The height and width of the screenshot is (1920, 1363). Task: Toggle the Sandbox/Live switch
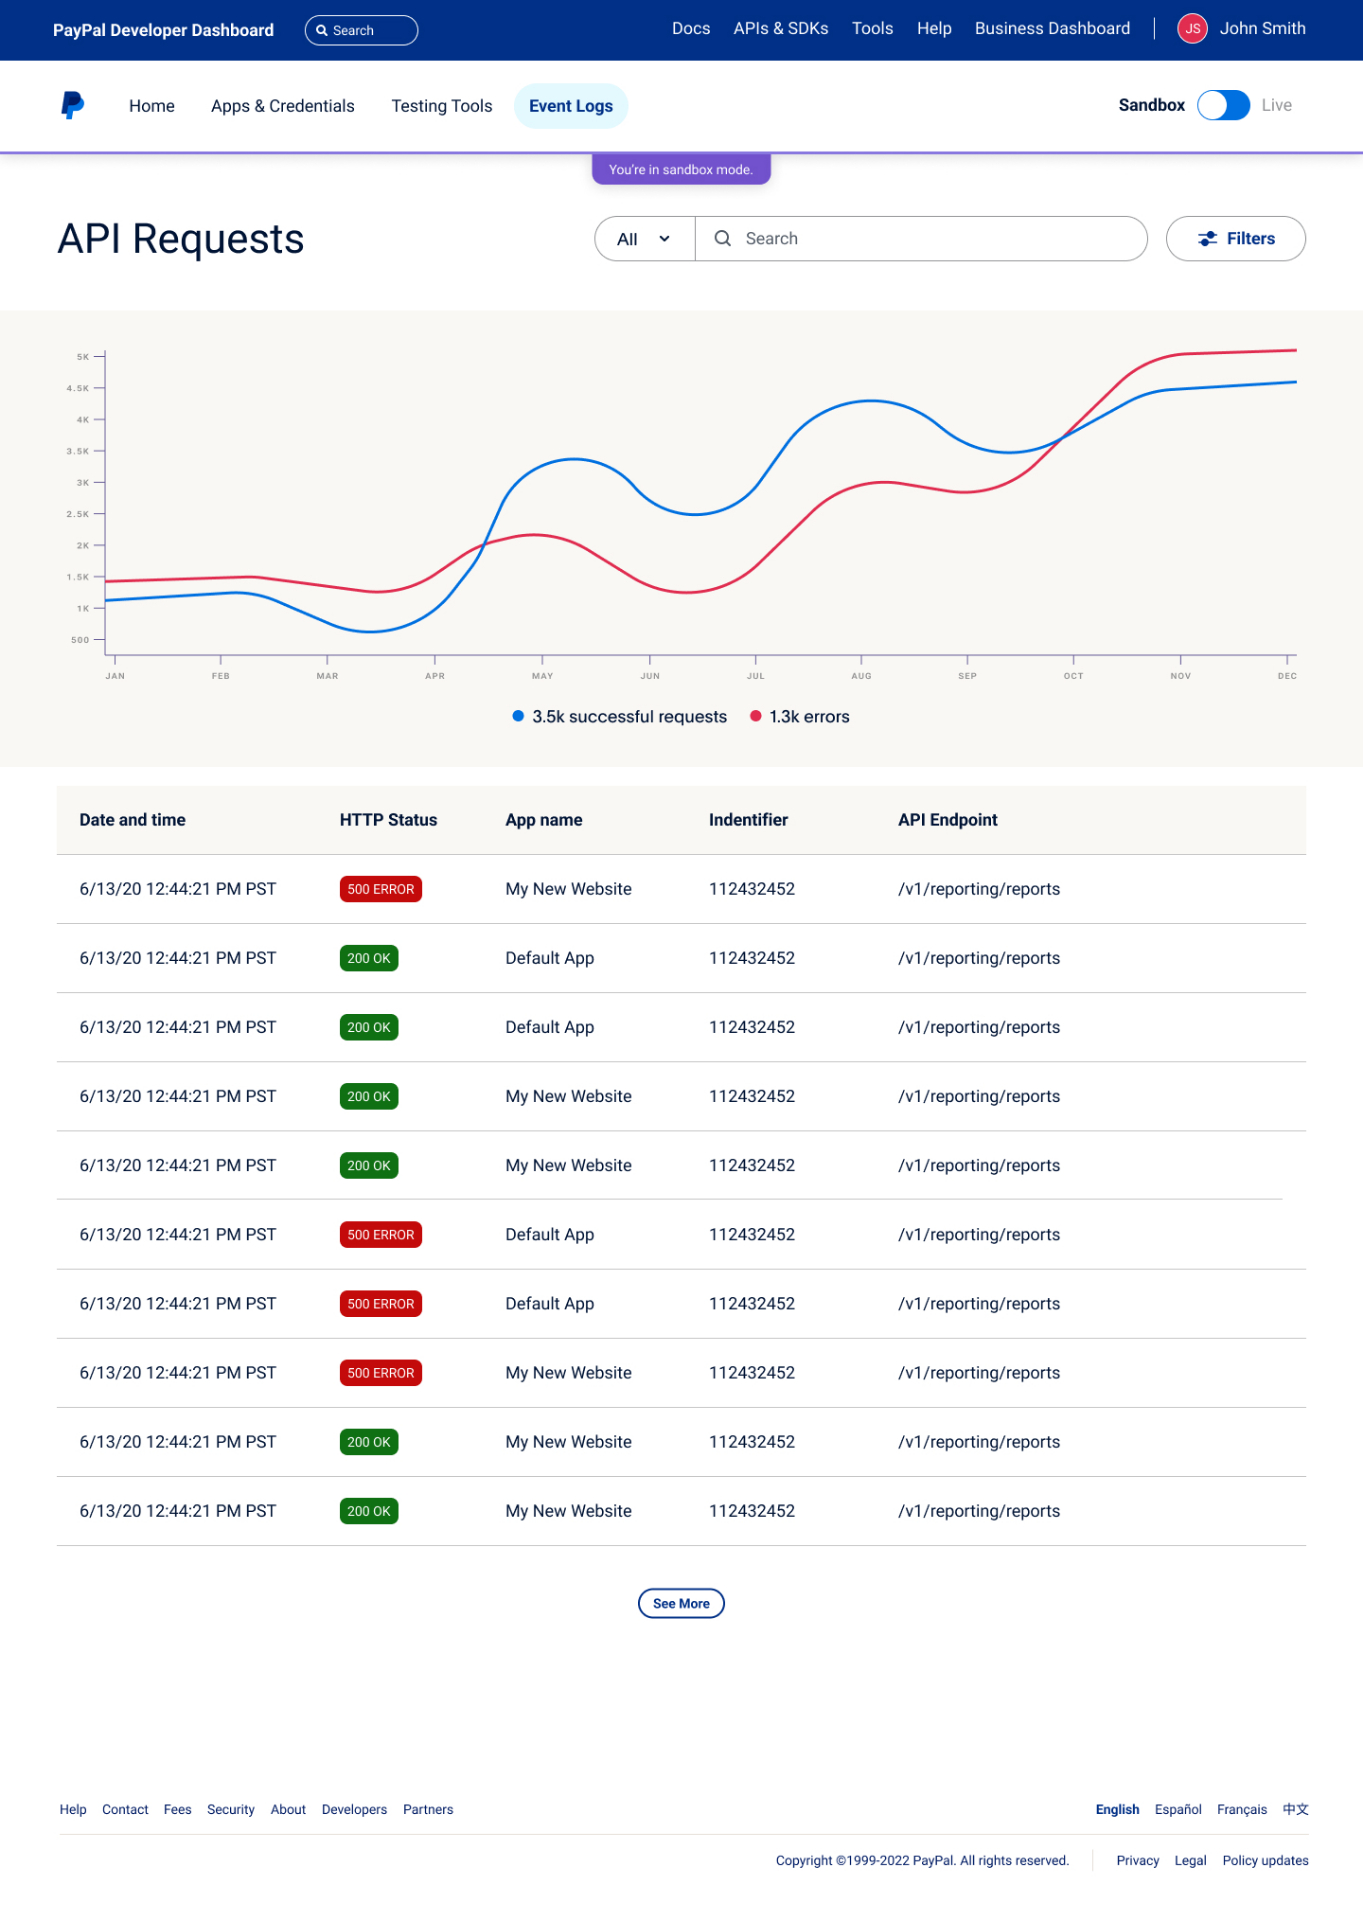tap(1223, 105)
